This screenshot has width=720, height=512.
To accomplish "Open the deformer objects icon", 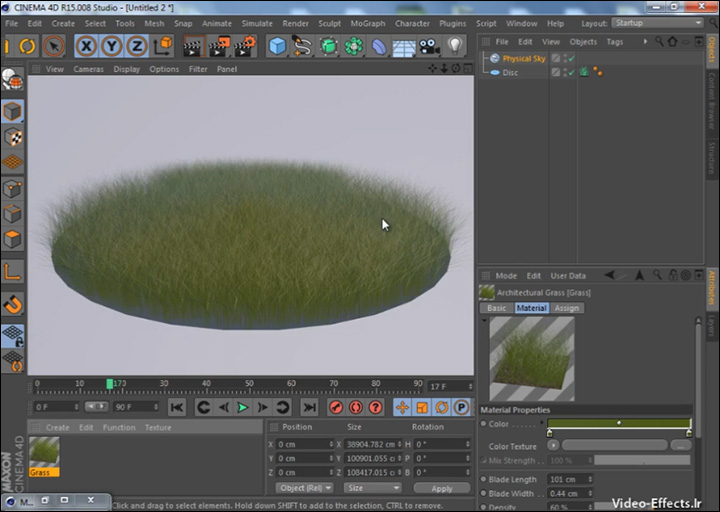I will coord(378,46).
